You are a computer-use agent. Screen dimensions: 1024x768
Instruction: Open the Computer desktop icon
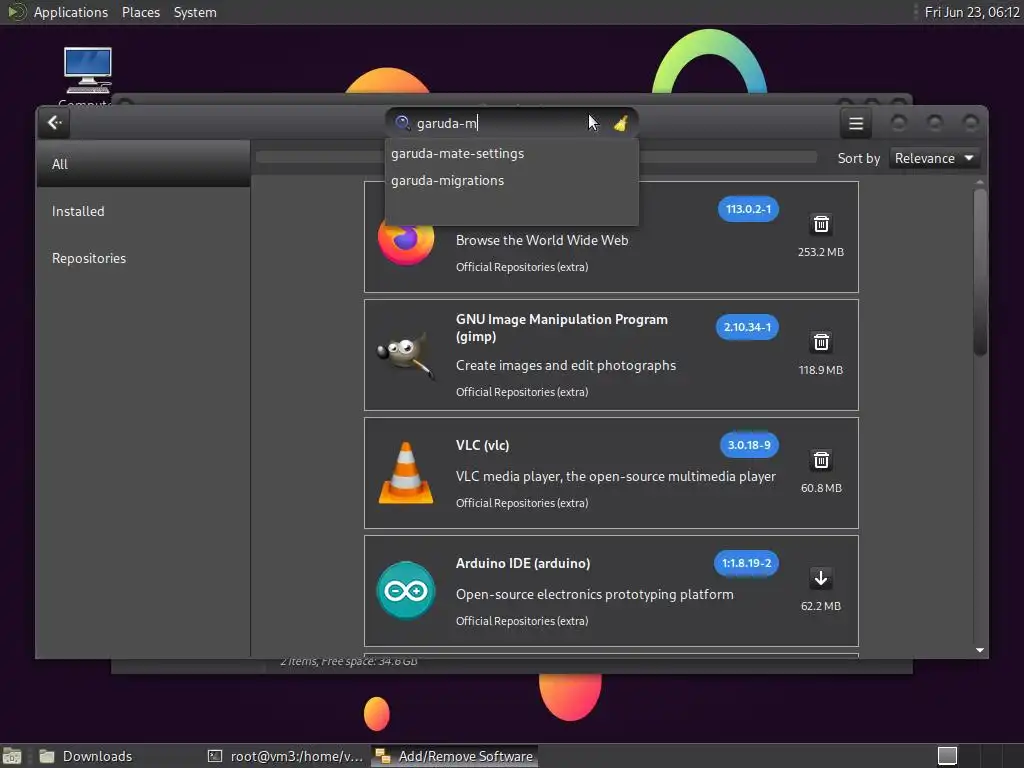[88, 71]
